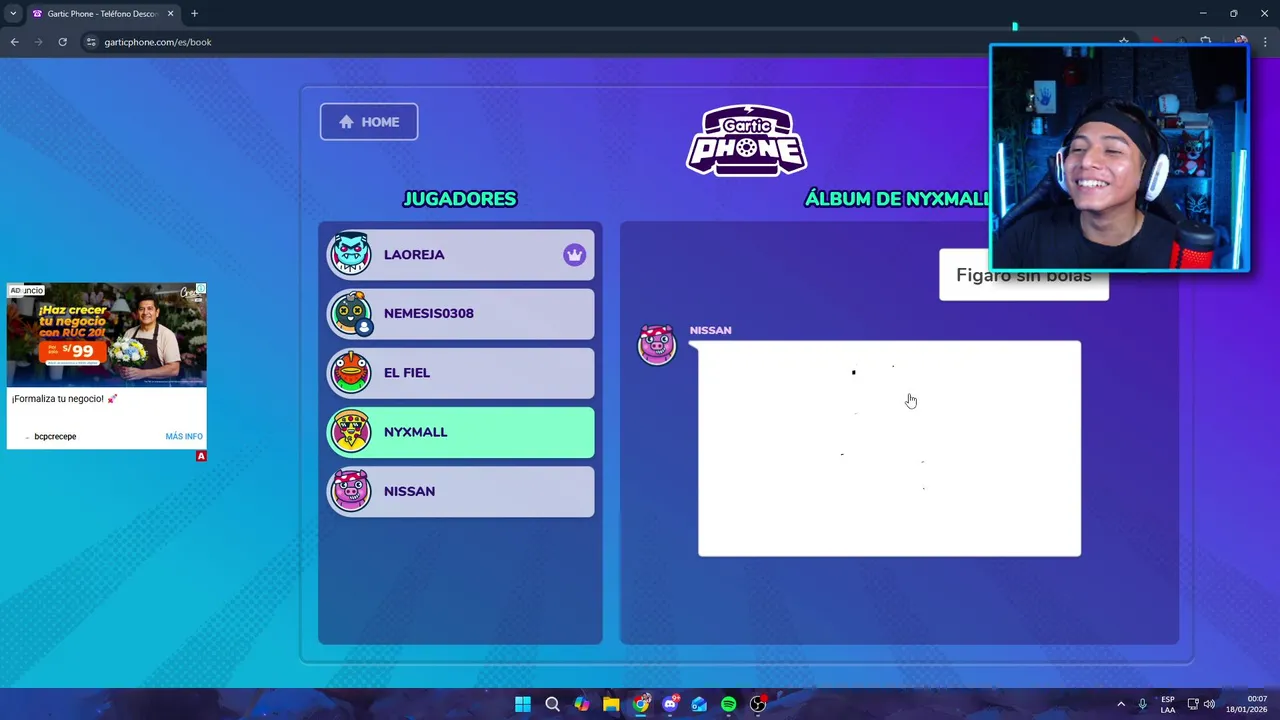
Task: Click NEMESIS0308's bomb avatar
Action: tap(351, 313)
